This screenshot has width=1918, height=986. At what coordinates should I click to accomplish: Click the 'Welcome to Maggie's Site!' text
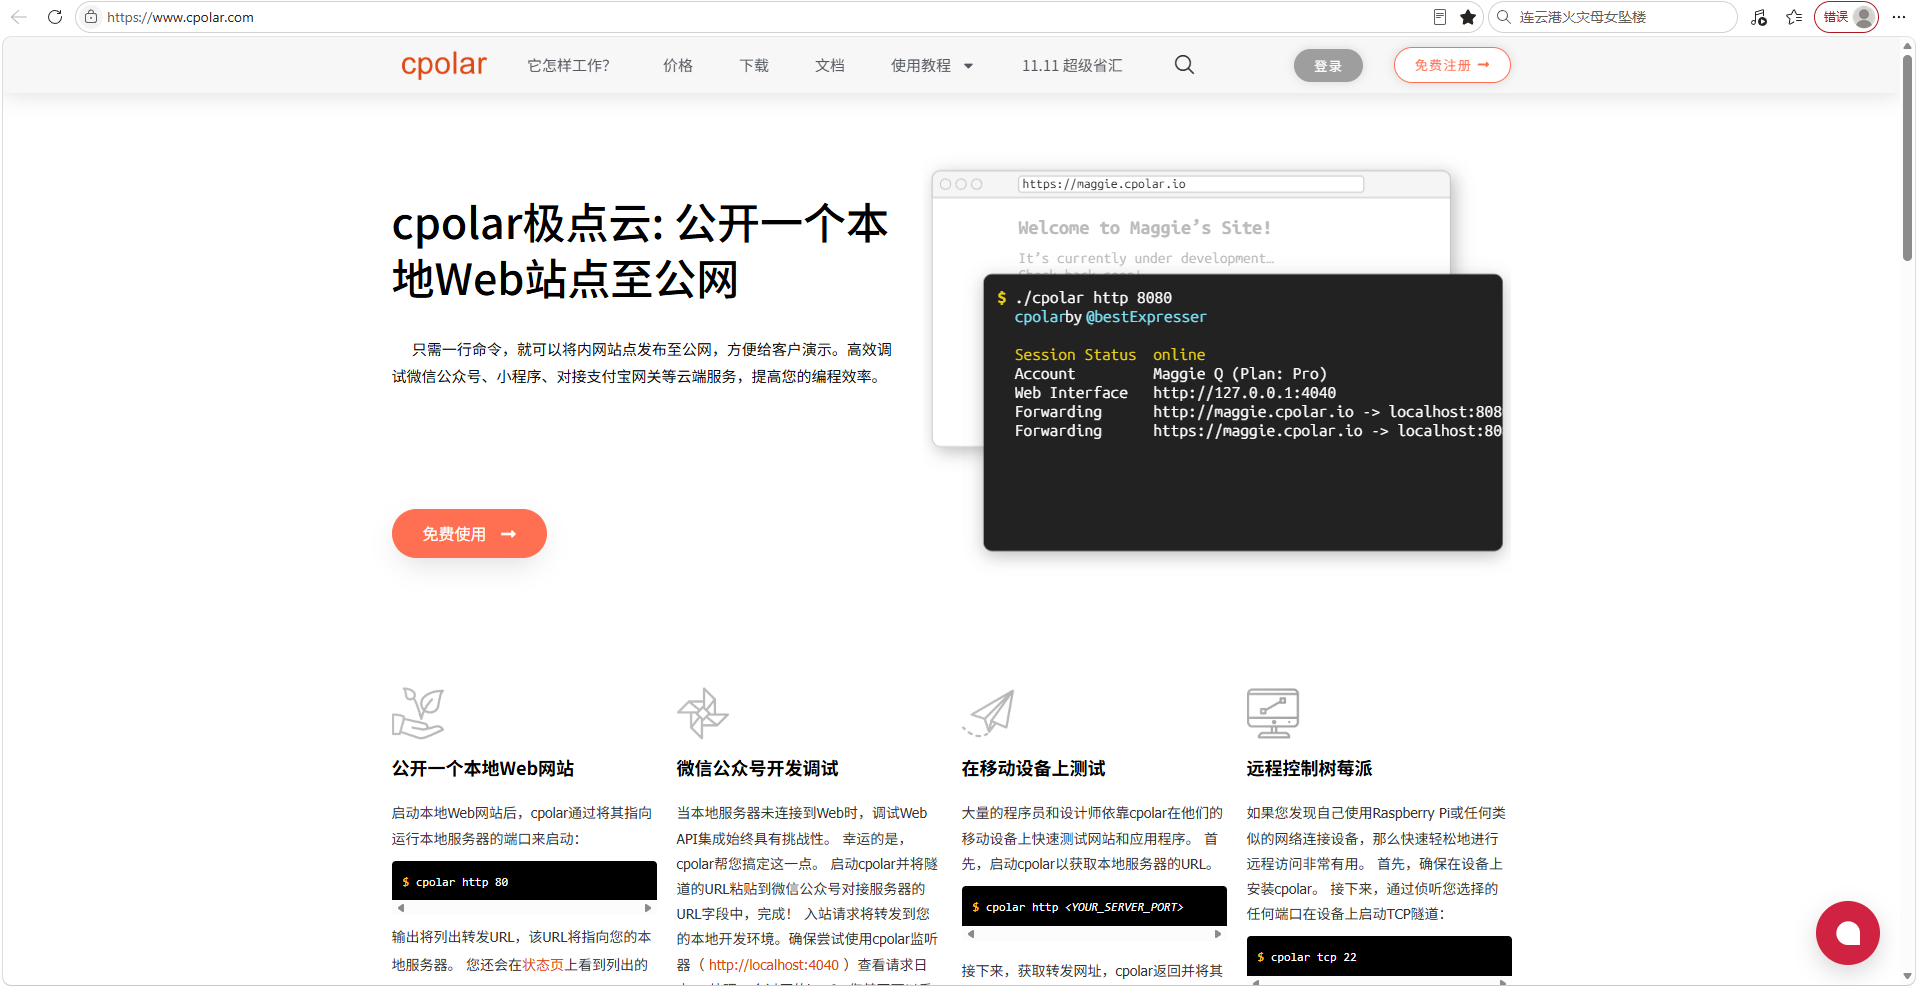pyautogui.click(x=1144, y=228)
